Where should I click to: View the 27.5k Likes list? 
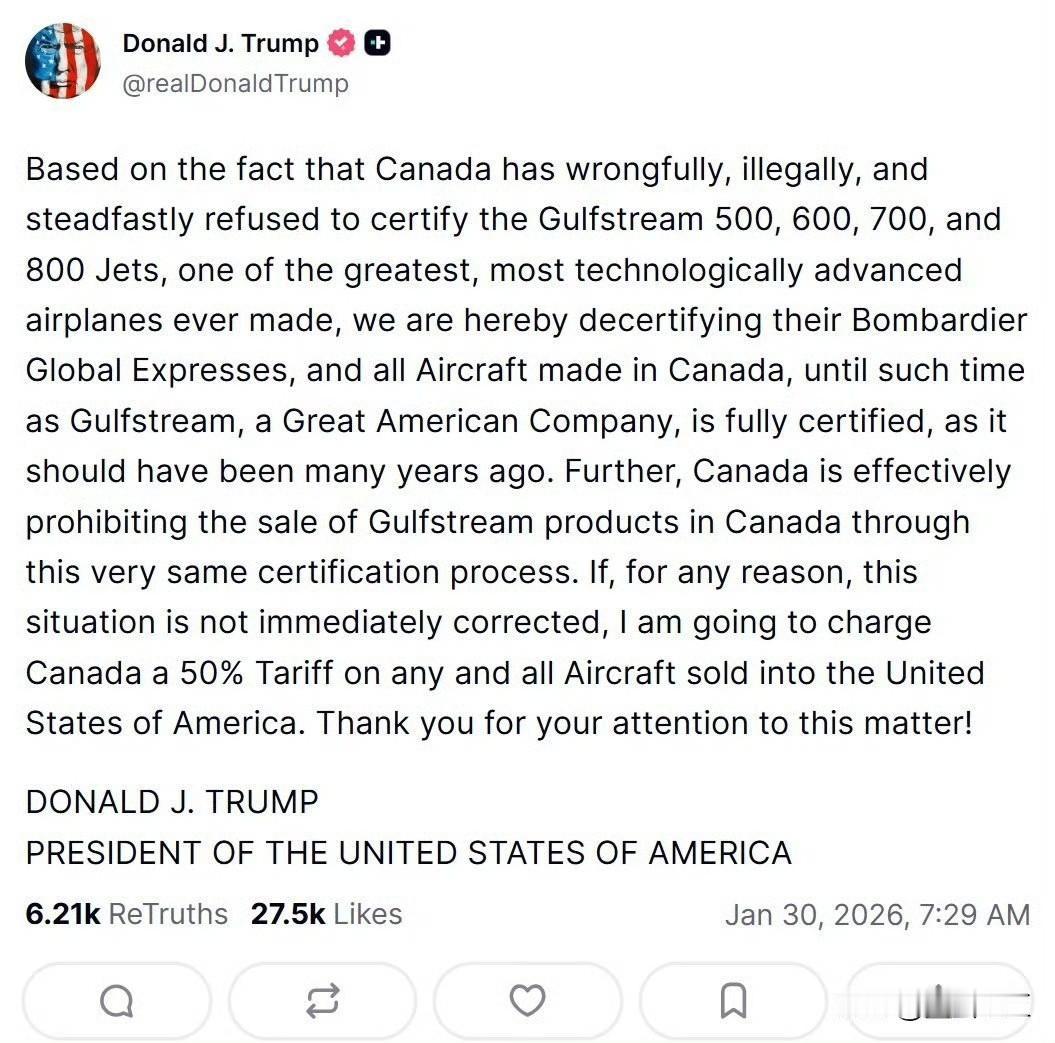click(x=326, y=914)
